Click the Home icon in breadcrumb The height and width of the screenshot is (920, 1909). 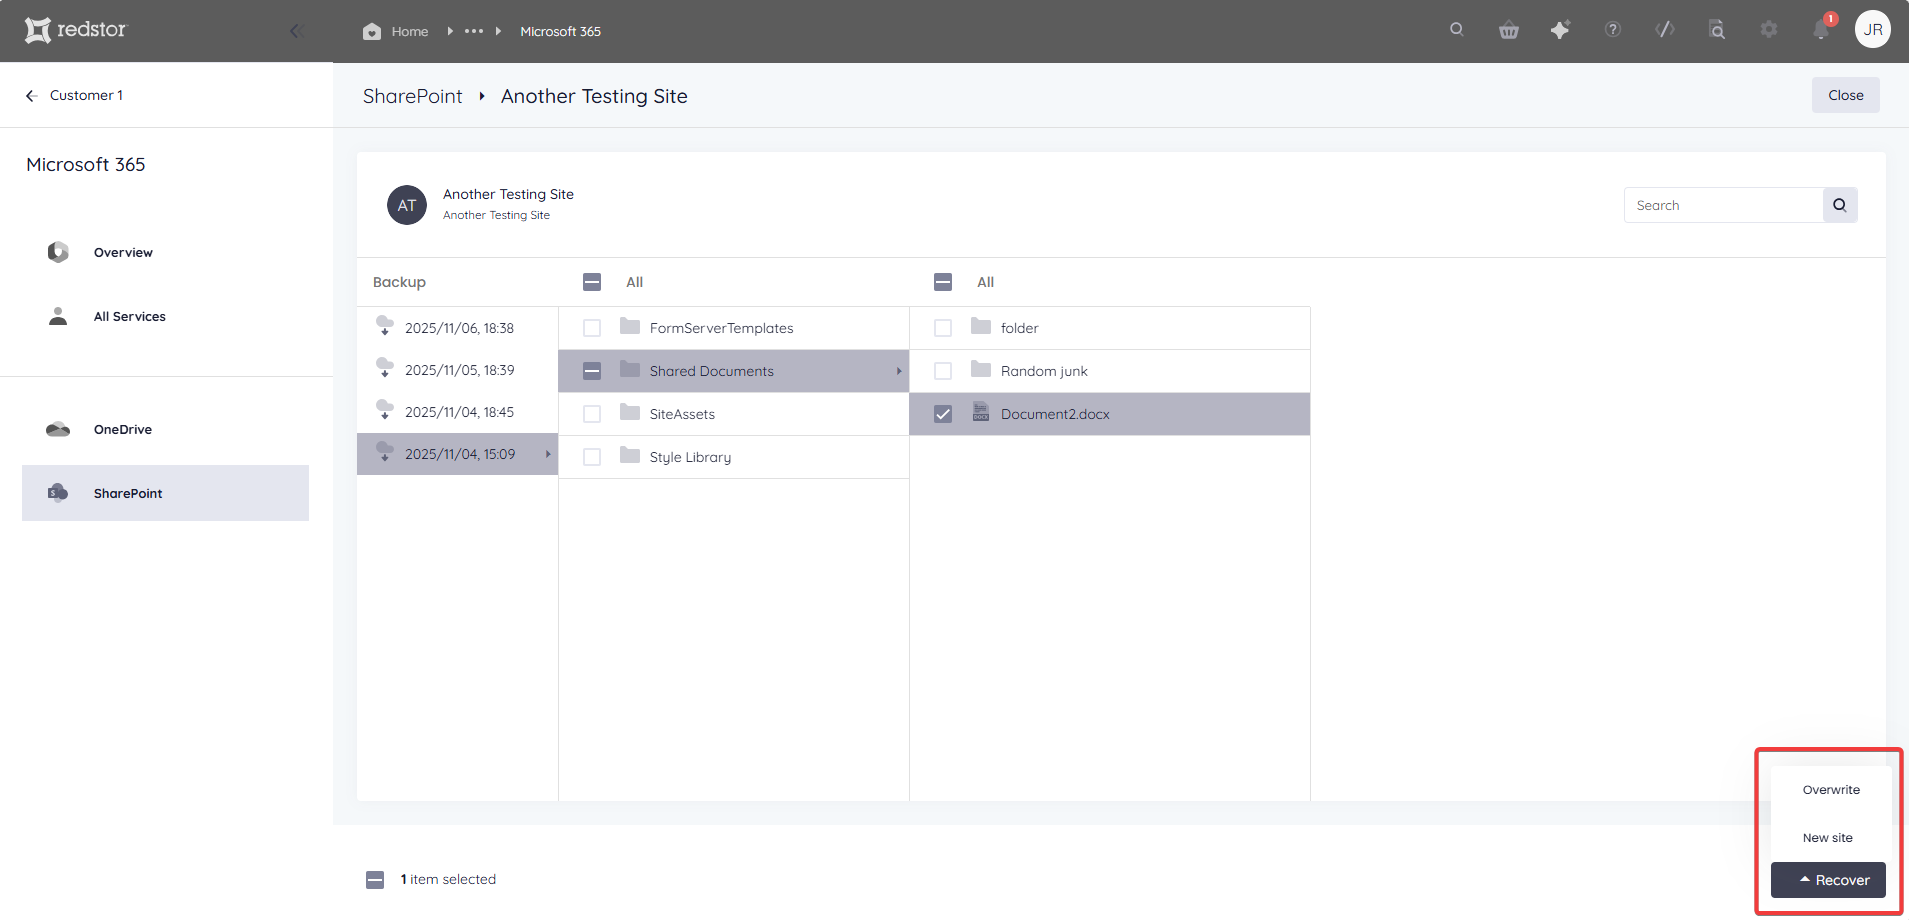pyautogui.click(x=372, y=31)
